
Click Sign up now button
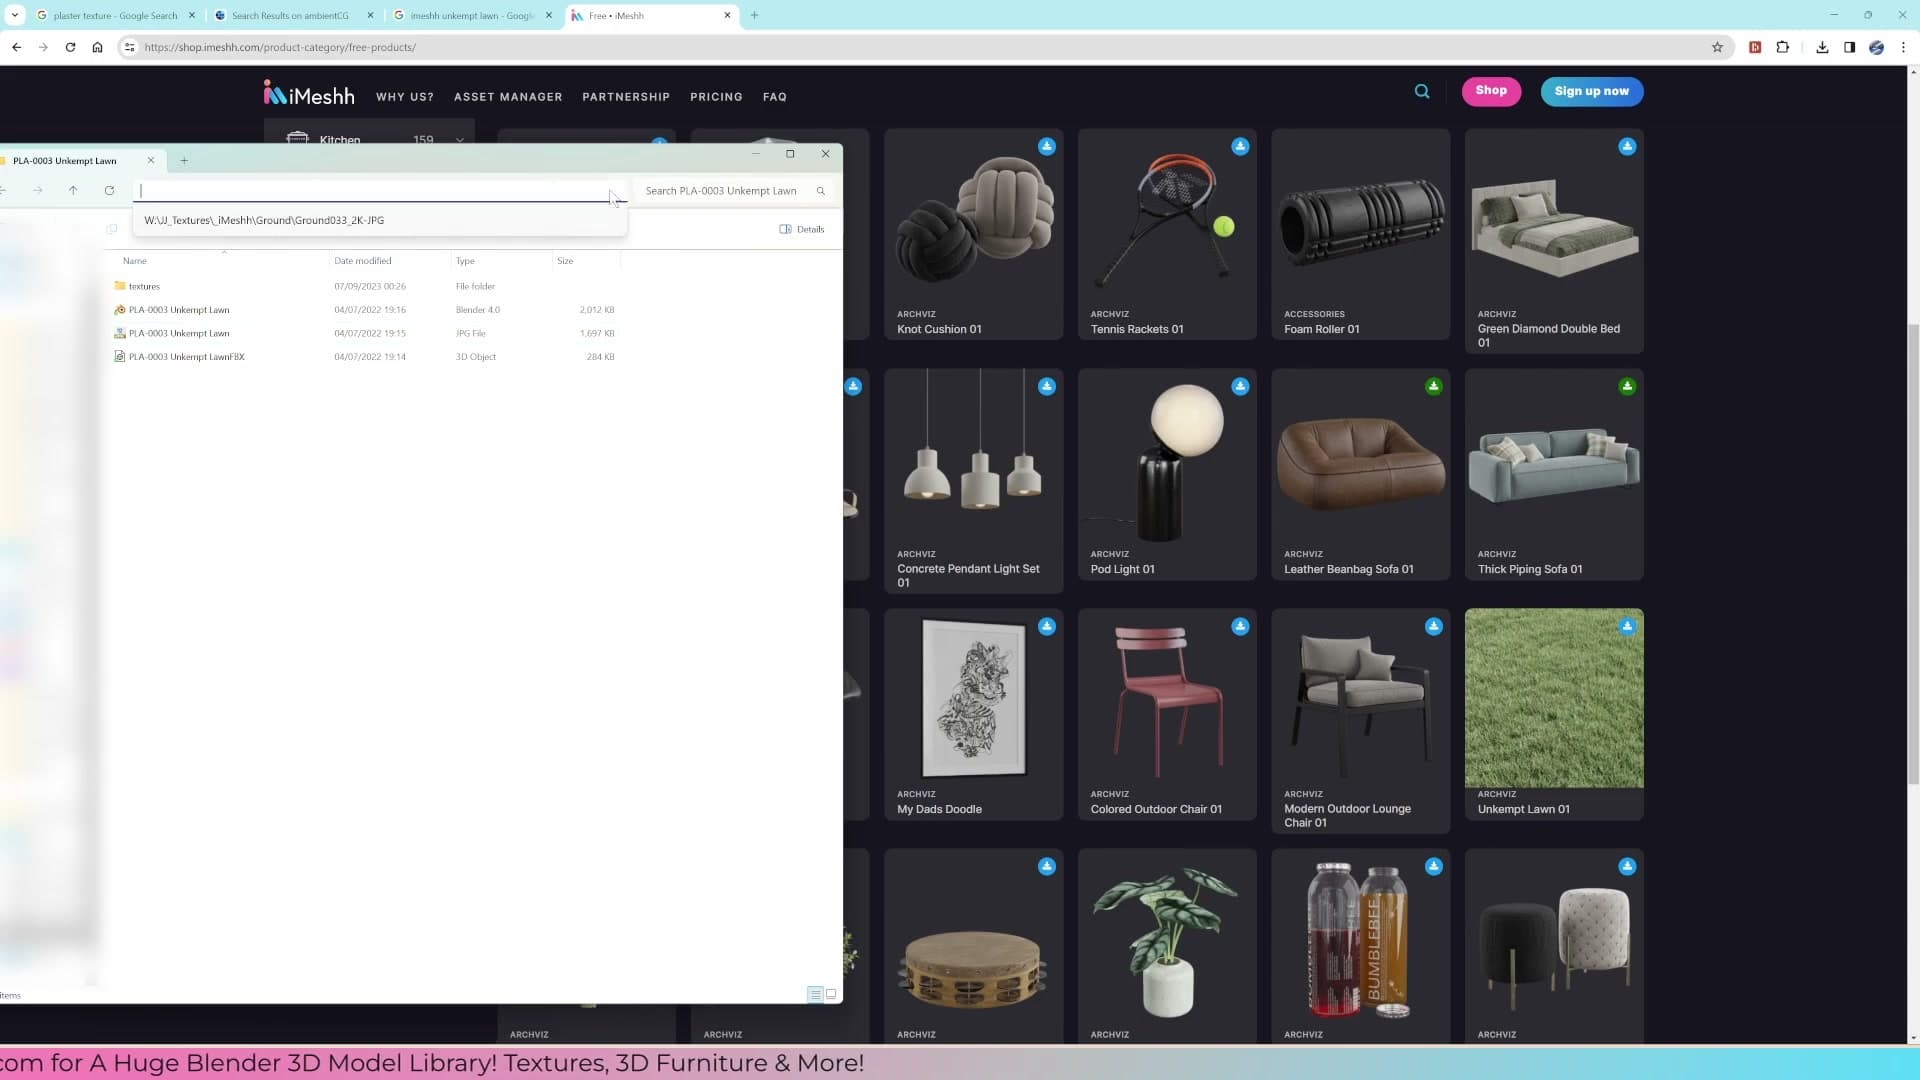tap(1592, 91)
